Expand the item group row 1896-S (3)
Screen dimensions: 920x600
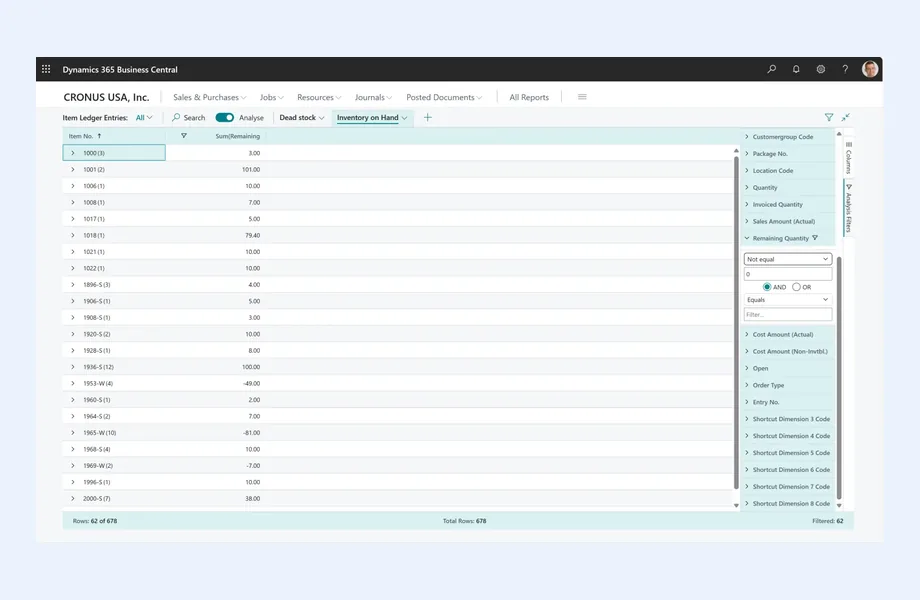(x=73, y=284)
